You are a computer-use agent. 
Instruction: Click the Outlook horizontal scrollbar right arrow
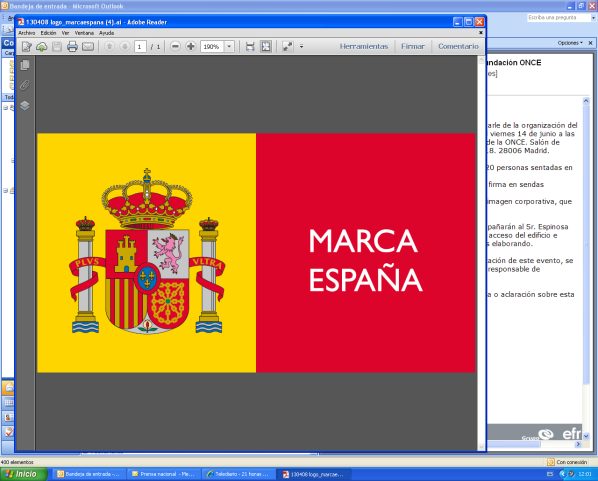tap(578, 444)
